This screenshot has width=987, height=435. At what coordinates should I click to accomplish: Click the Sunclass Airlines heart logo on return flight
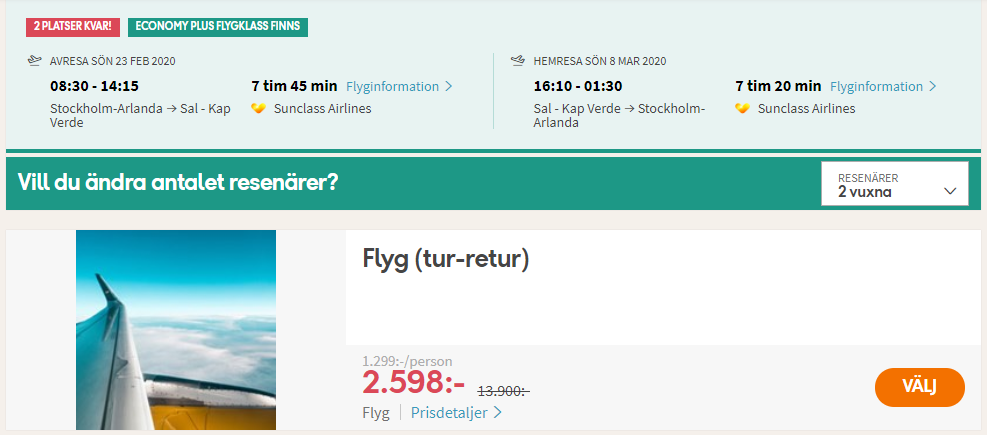coord(742,108)
